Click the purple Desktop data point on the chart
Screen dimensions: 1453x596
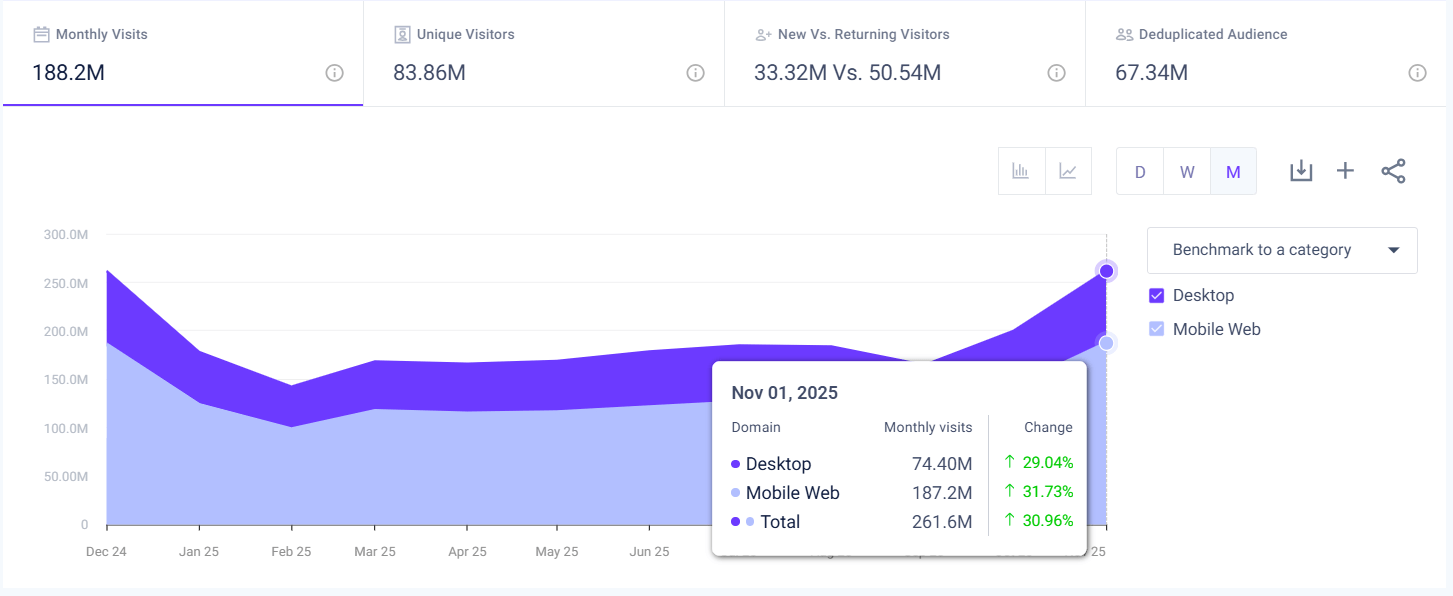click(x=1106, y=270)
